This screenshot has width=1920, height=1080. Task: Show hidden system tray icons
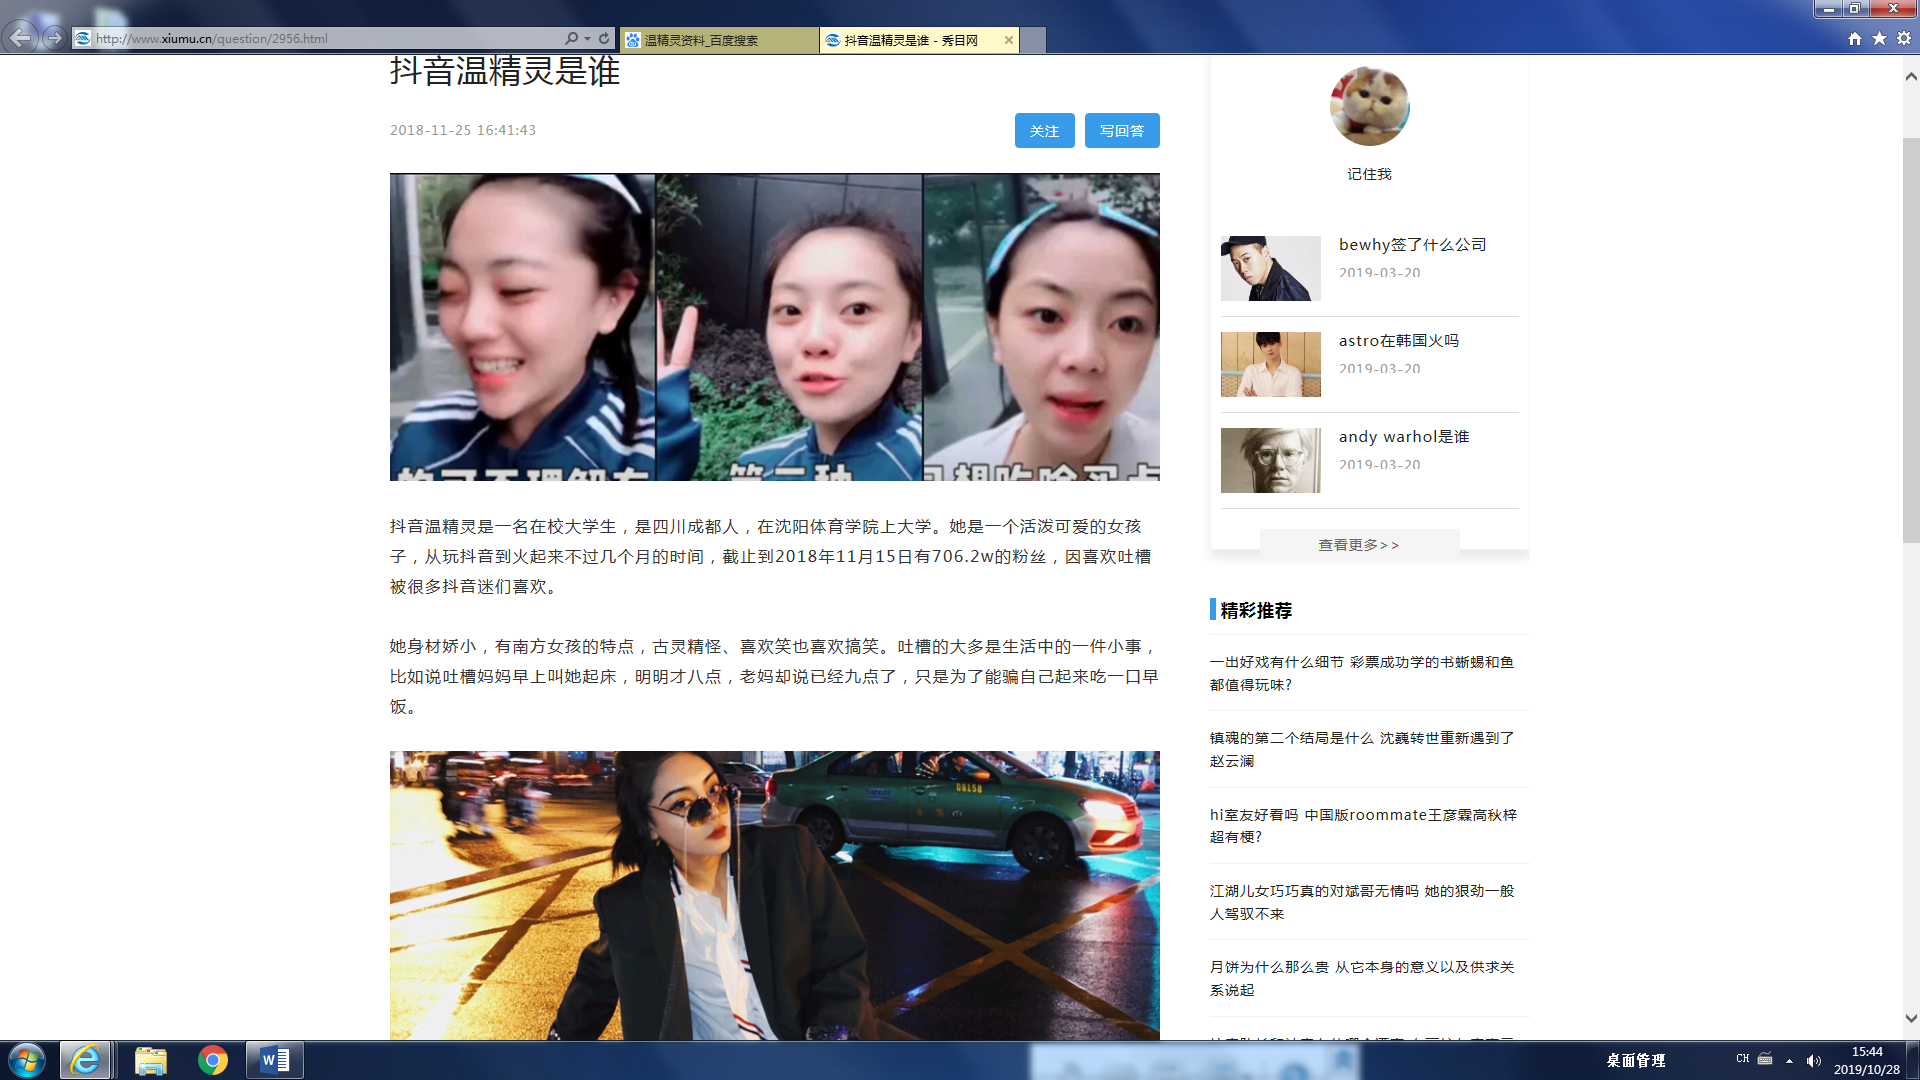point(1789,1061)
